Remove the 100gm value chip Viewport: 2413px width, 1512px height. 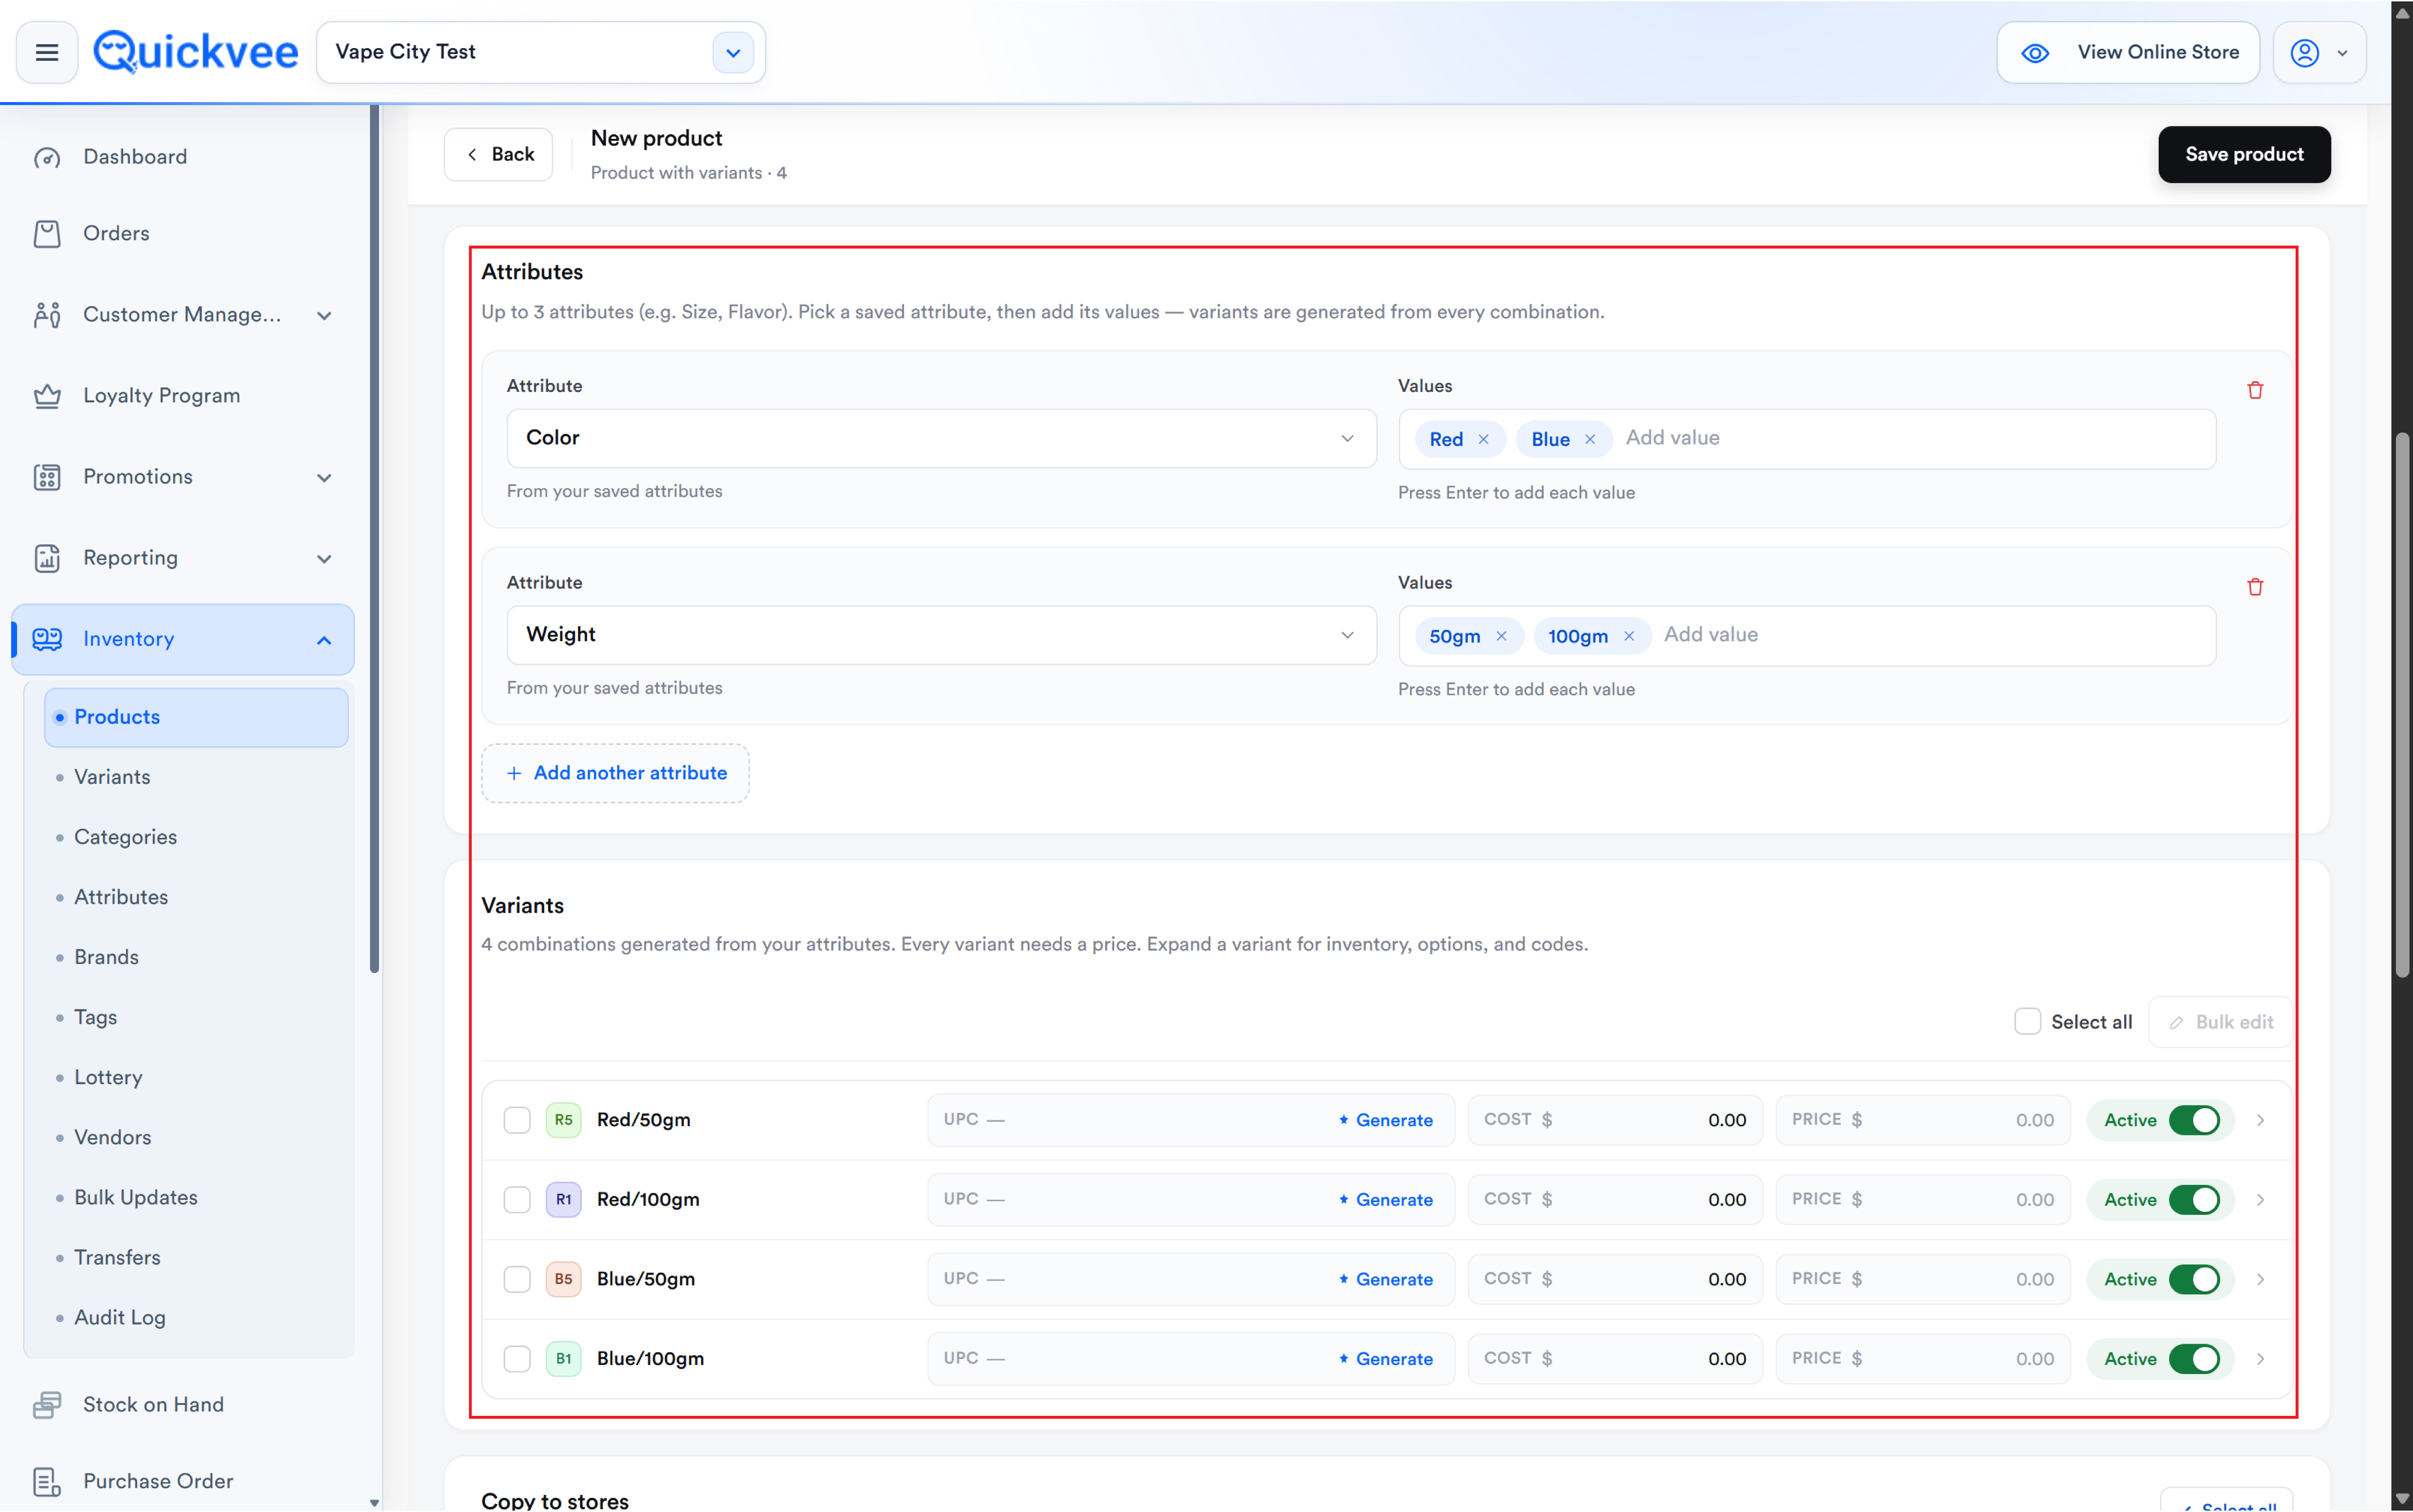[x=1629, y=636]
